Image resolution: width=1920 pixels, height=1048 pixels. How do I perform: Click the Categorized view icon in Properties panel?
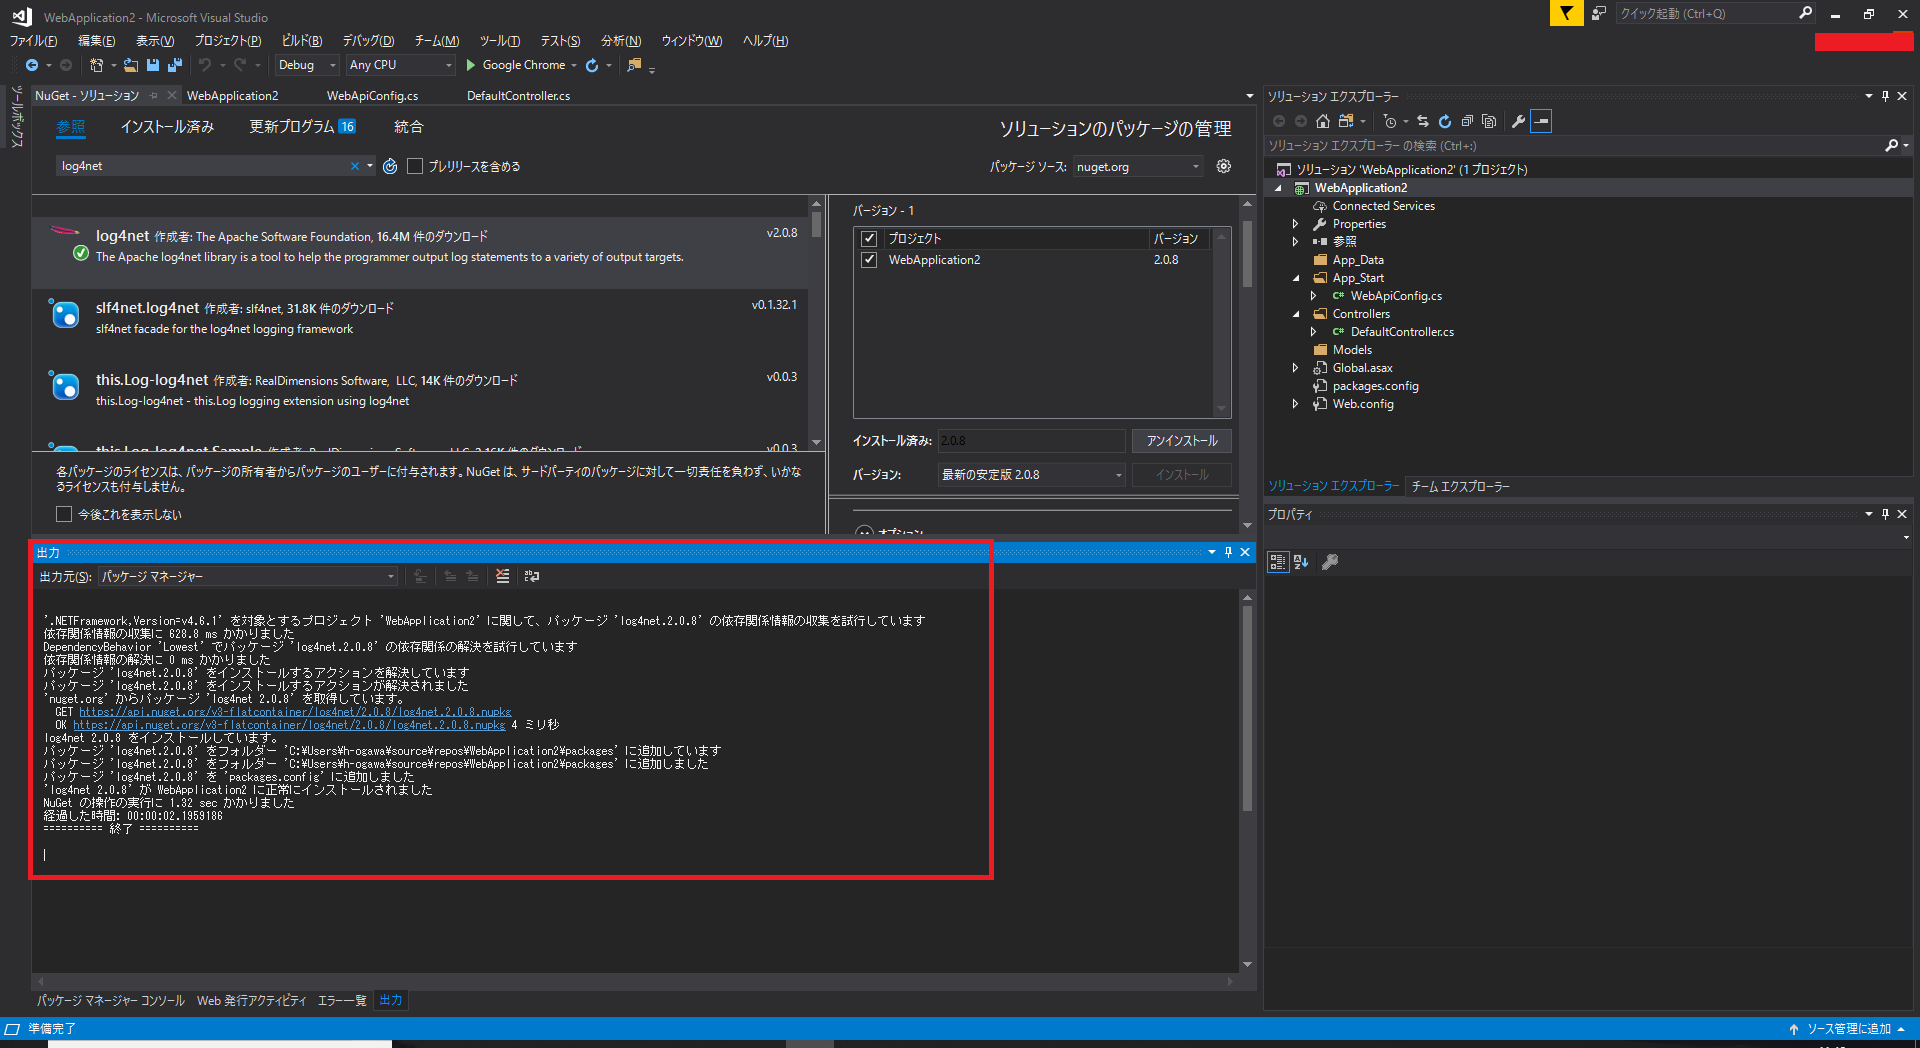pos(1278,562)
